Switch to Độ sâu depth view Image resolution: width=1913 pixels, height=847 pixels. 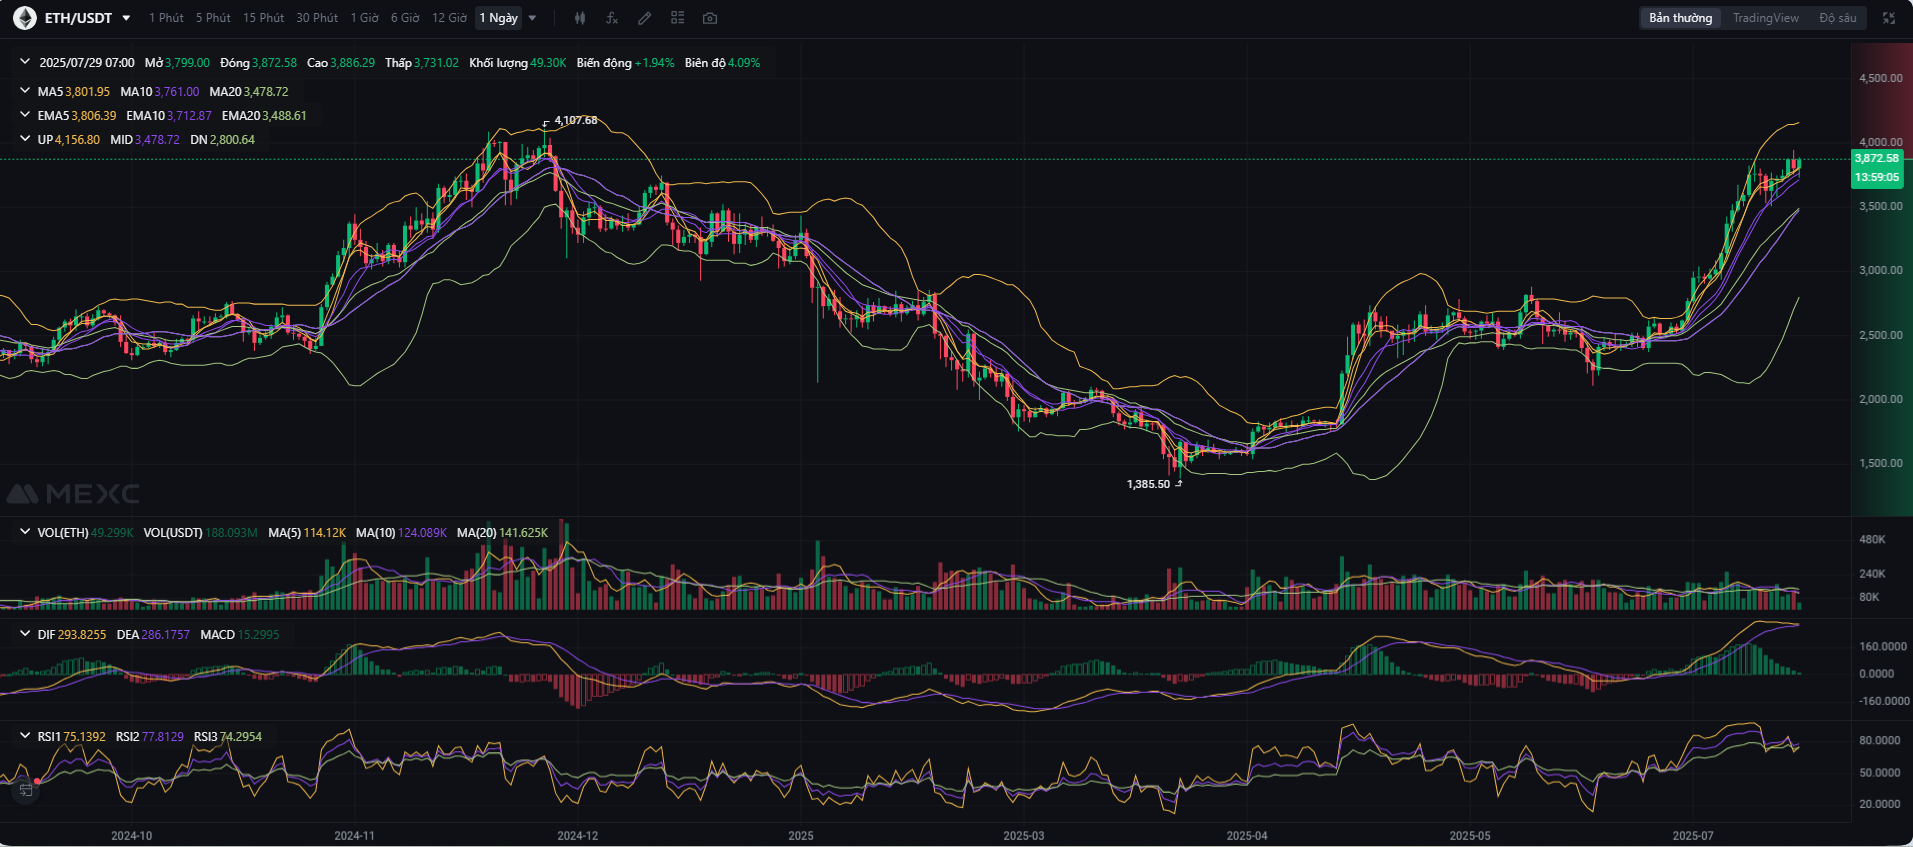coord(1837,18)
